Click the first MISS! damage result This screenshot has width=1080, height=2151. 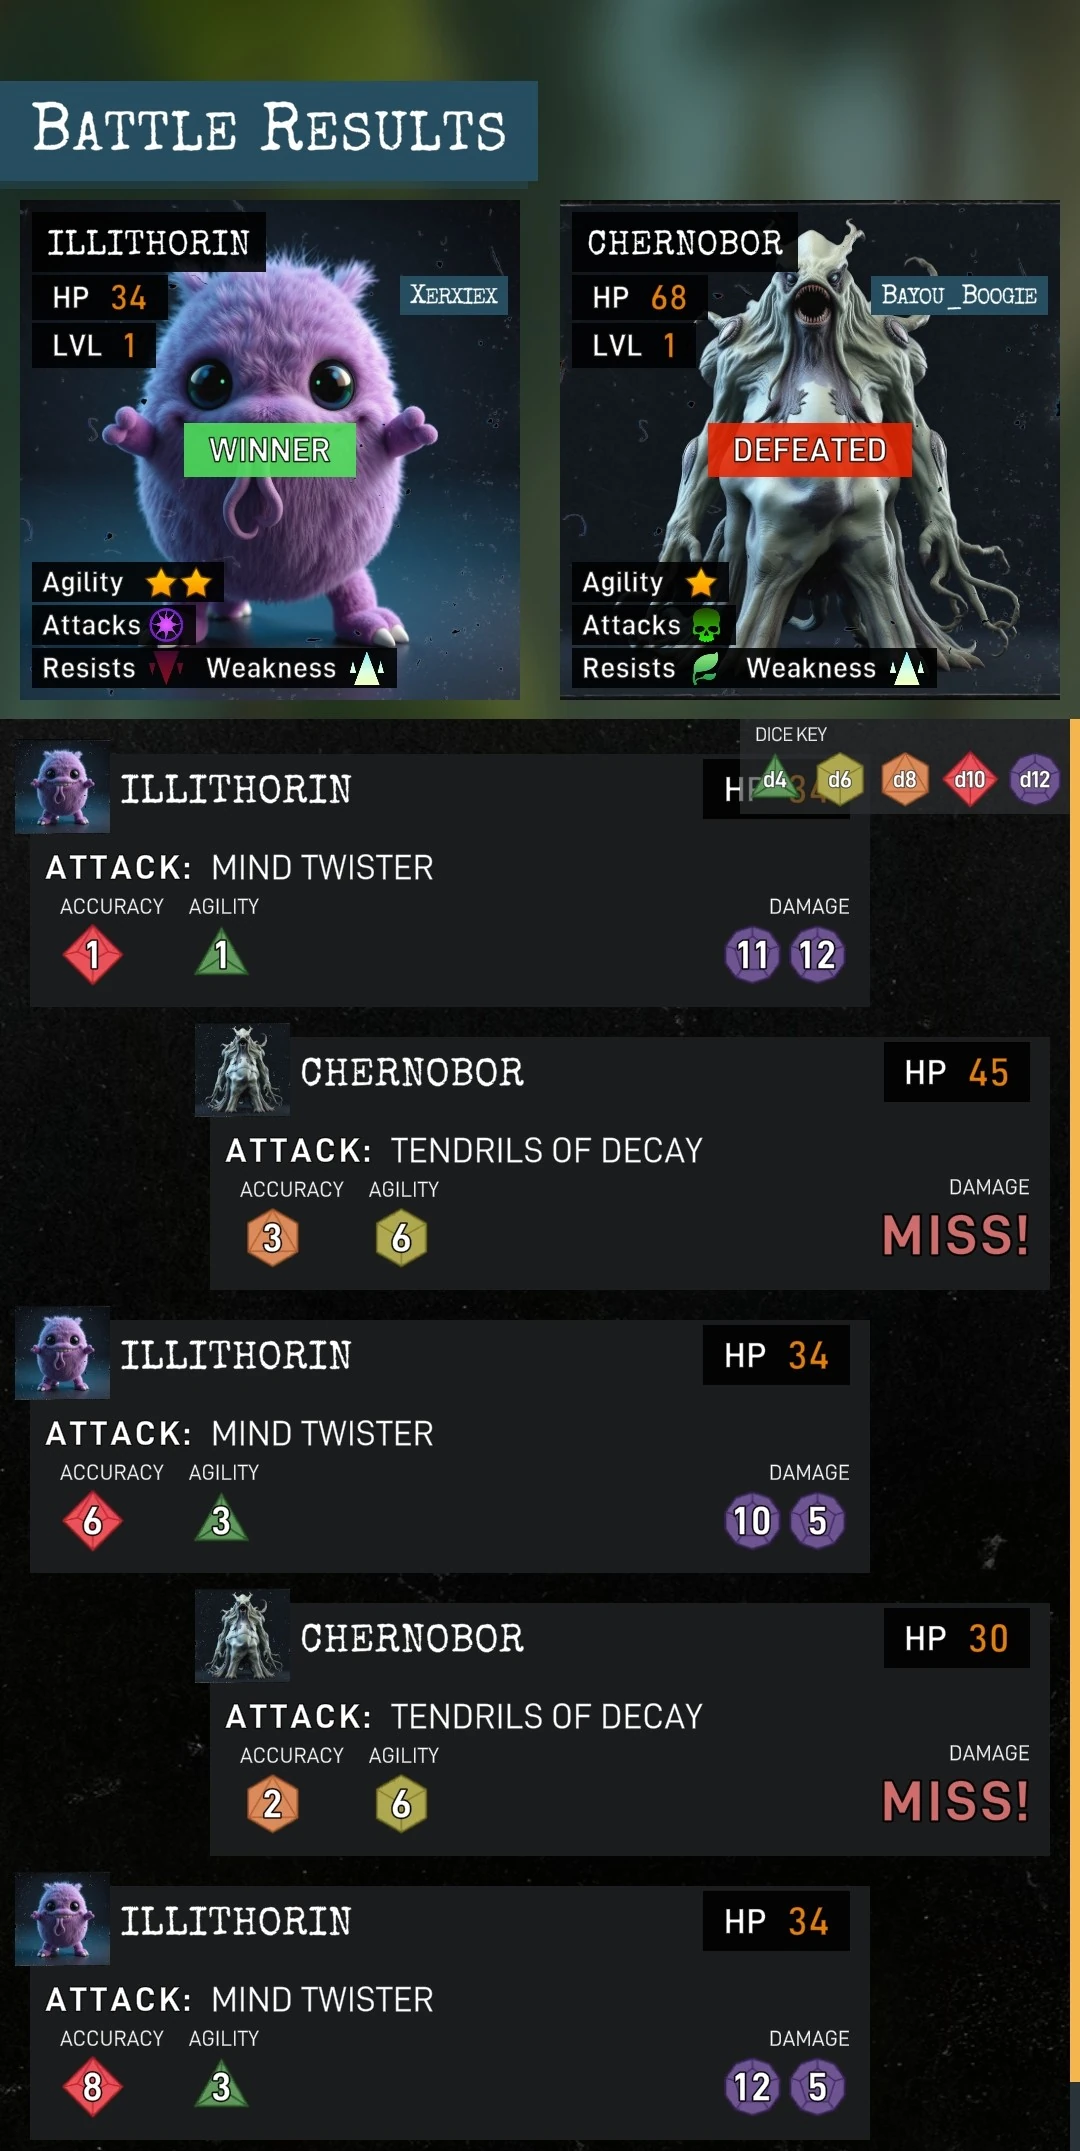(x=956, y=1235)
